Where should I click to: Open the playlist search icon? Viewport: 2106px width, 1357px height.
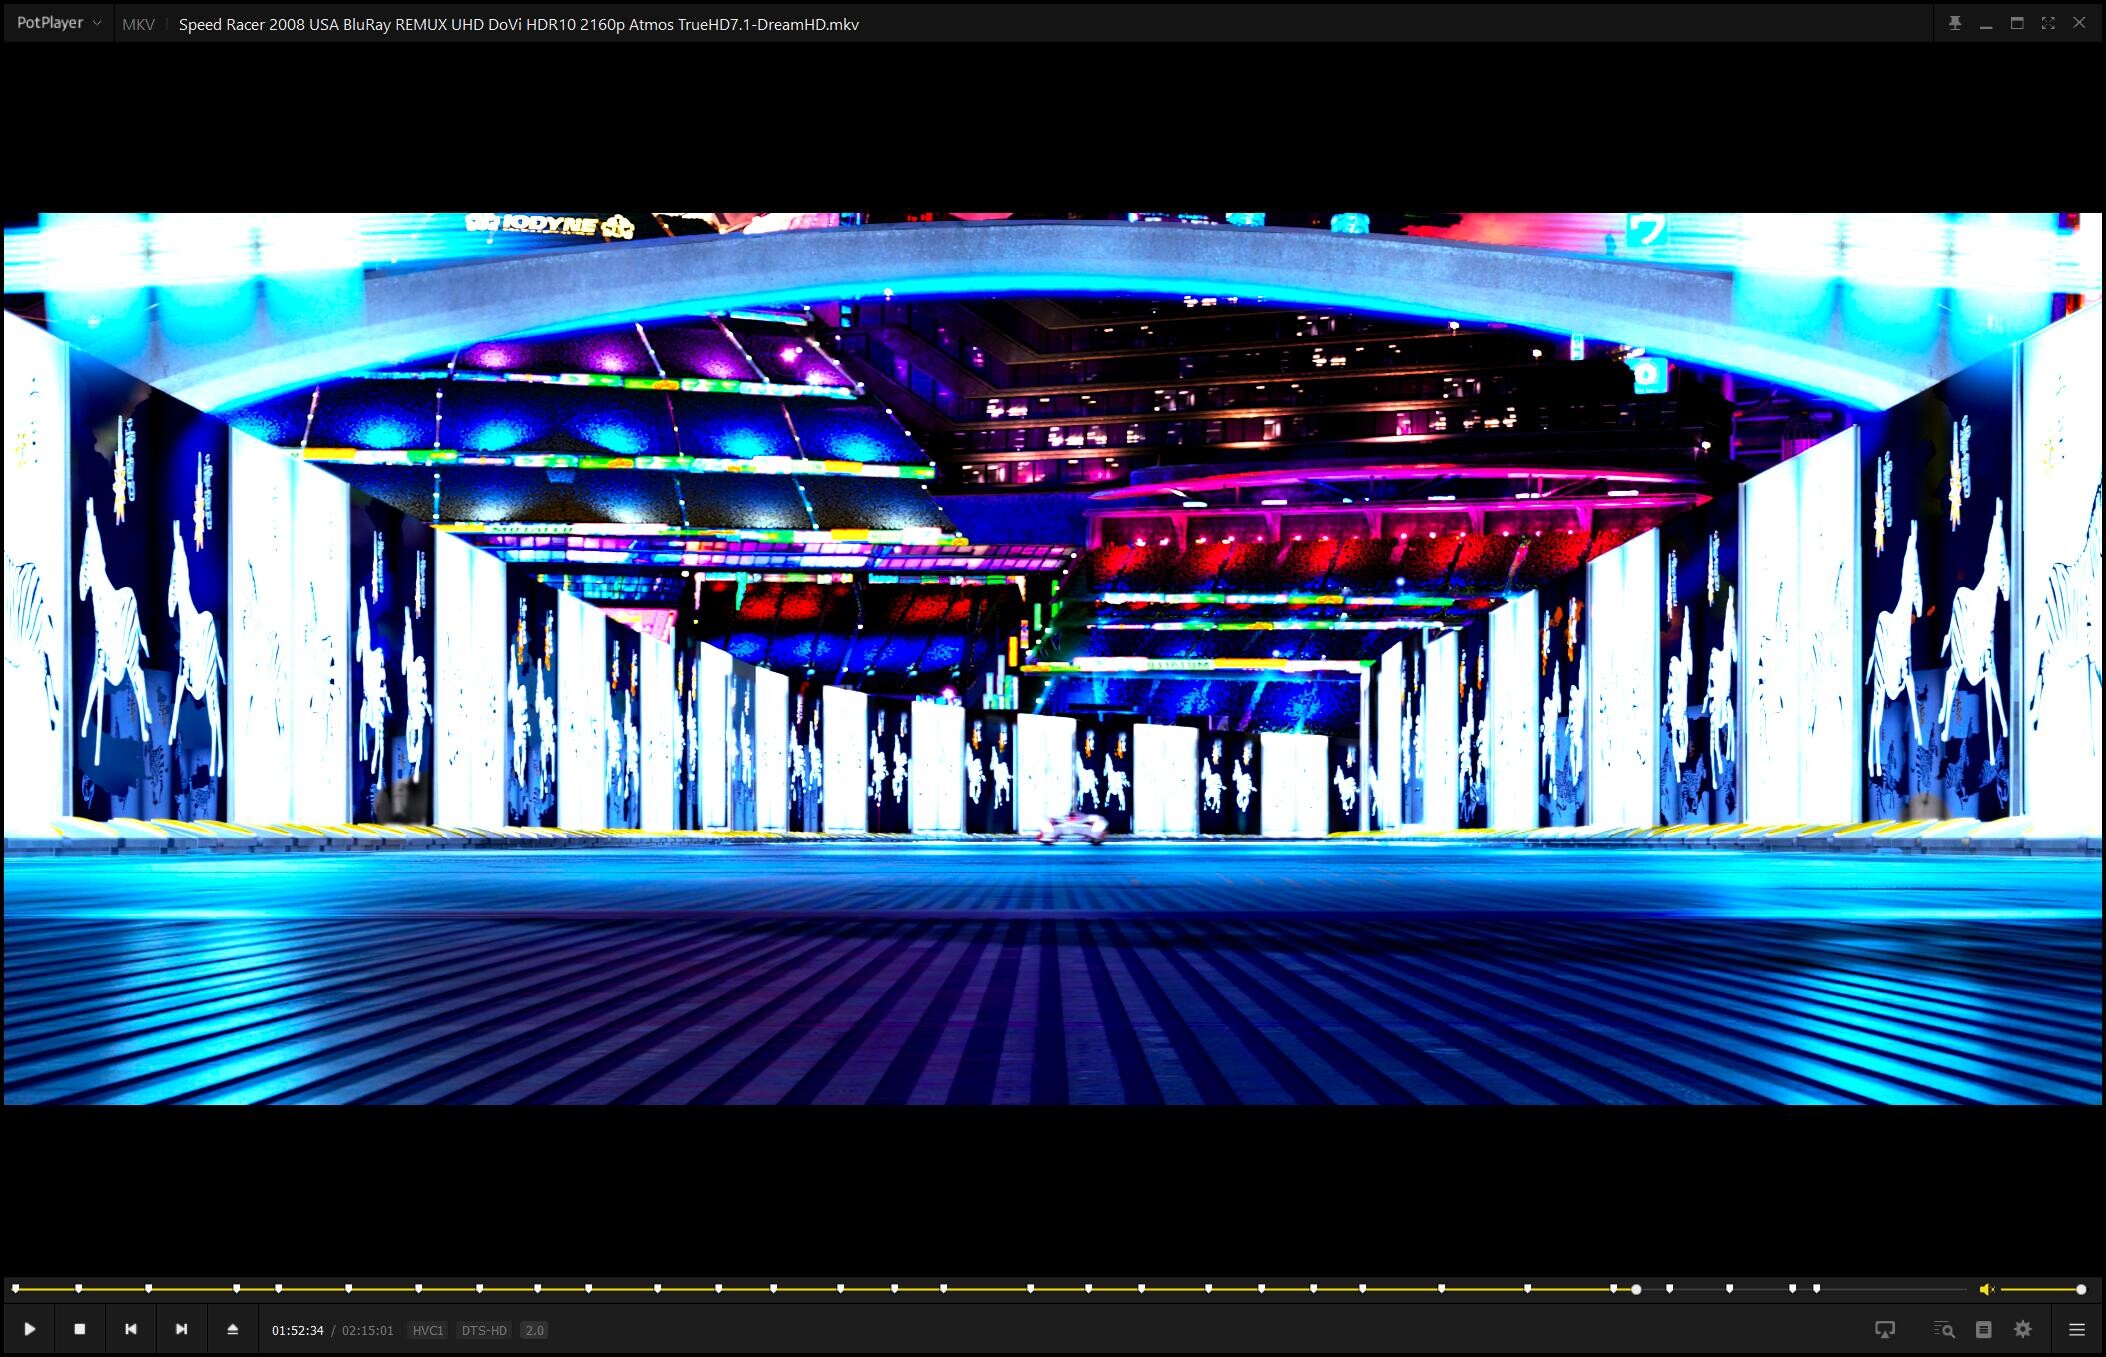[x=1944, y=1330]
